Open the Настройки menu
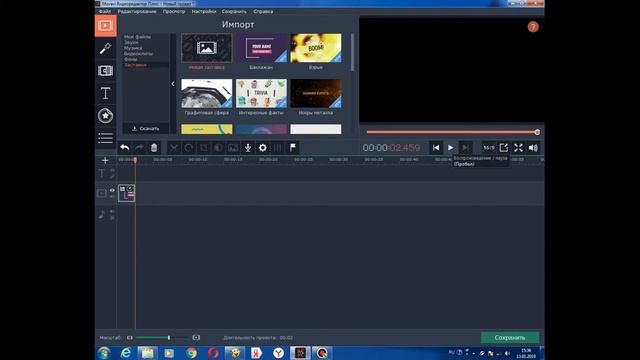 204,11
